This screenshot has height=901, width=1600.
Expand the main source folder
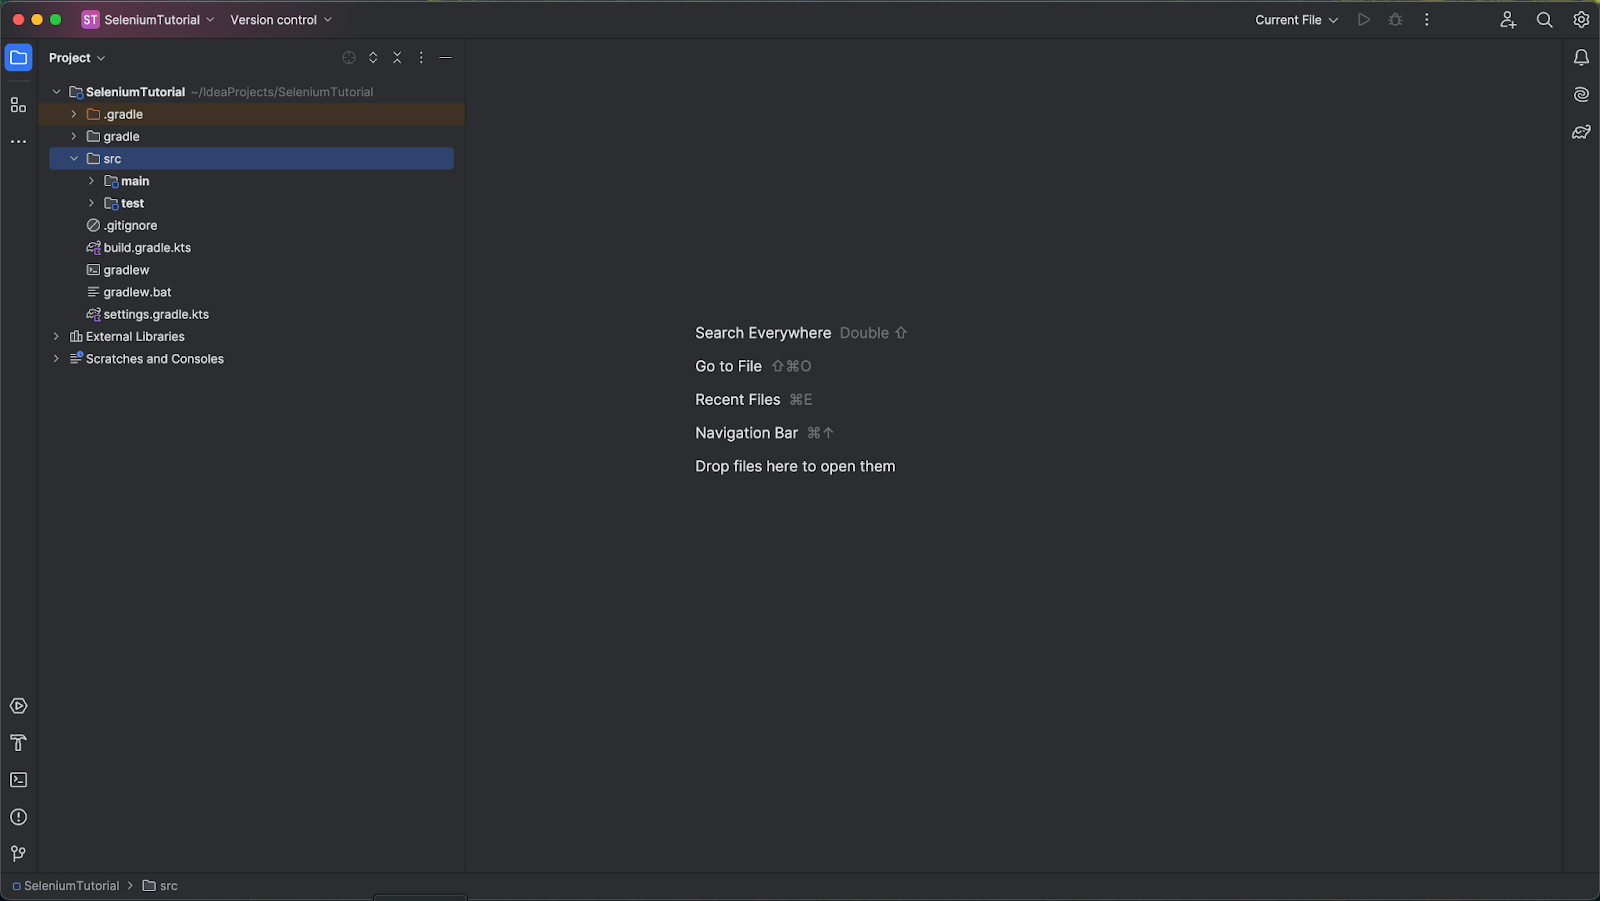pyautogui.click(x=91, y=181)
